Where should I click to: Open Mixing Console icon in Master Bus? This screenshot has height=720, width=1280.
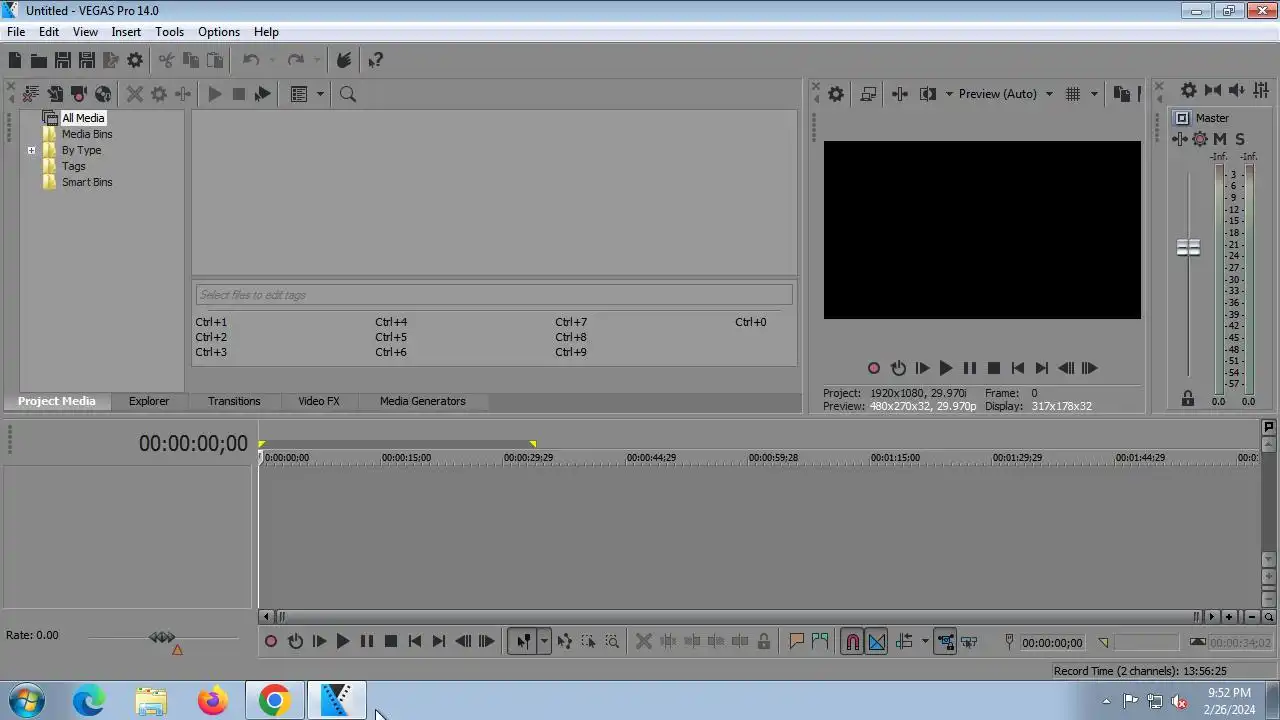coord(1261,90)
